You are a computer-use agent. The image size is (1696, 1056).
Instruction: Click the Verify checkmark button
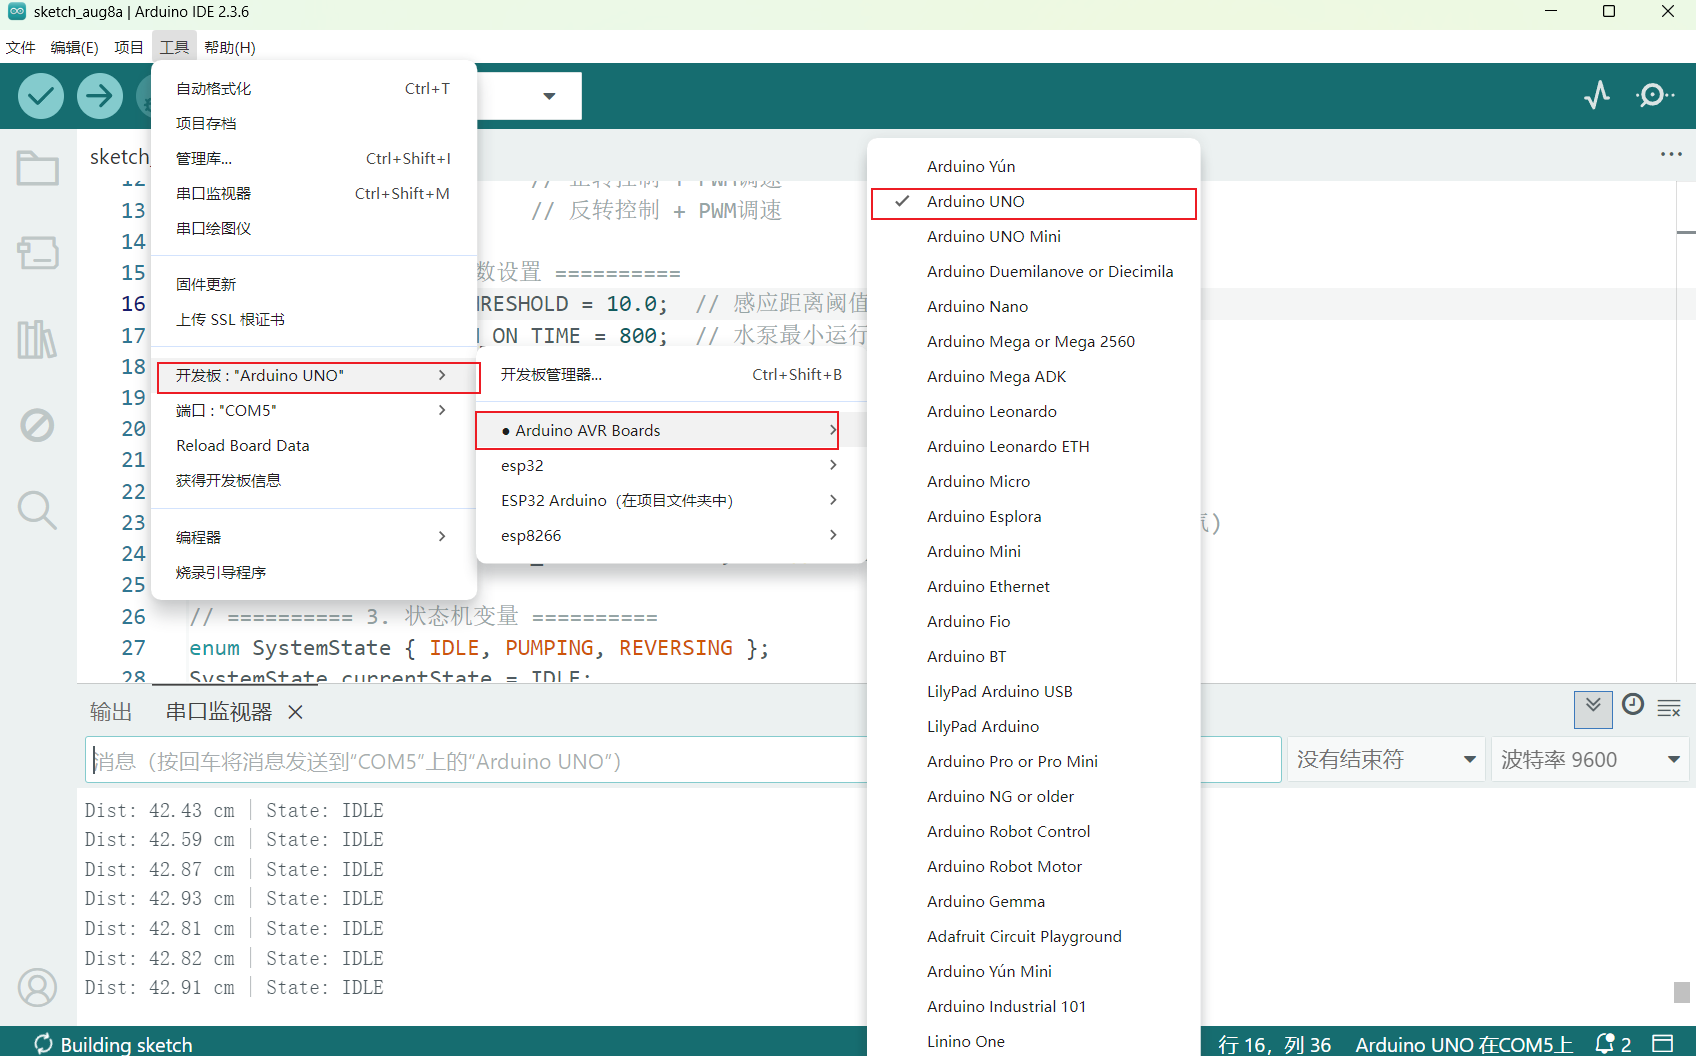[41, 96]
